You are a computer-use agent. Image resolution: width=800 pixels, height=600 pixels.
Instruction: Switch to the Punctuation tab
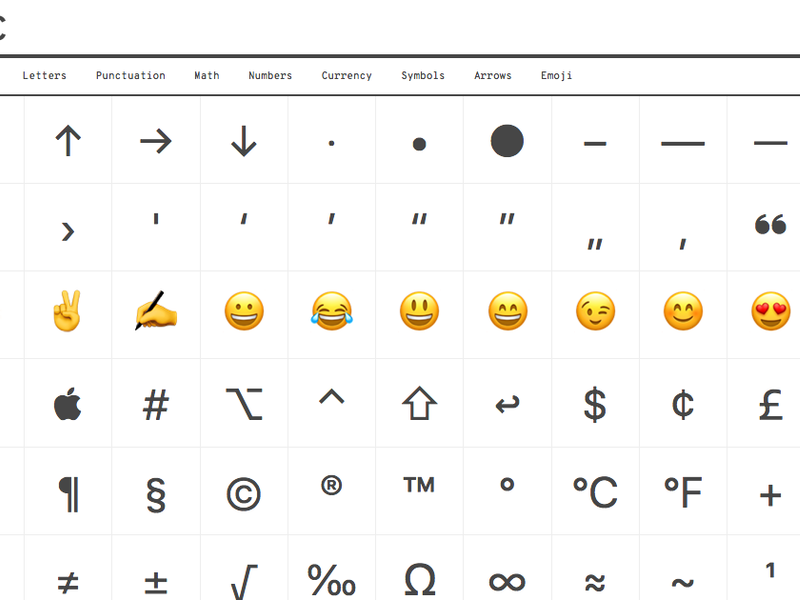[130, 76]
